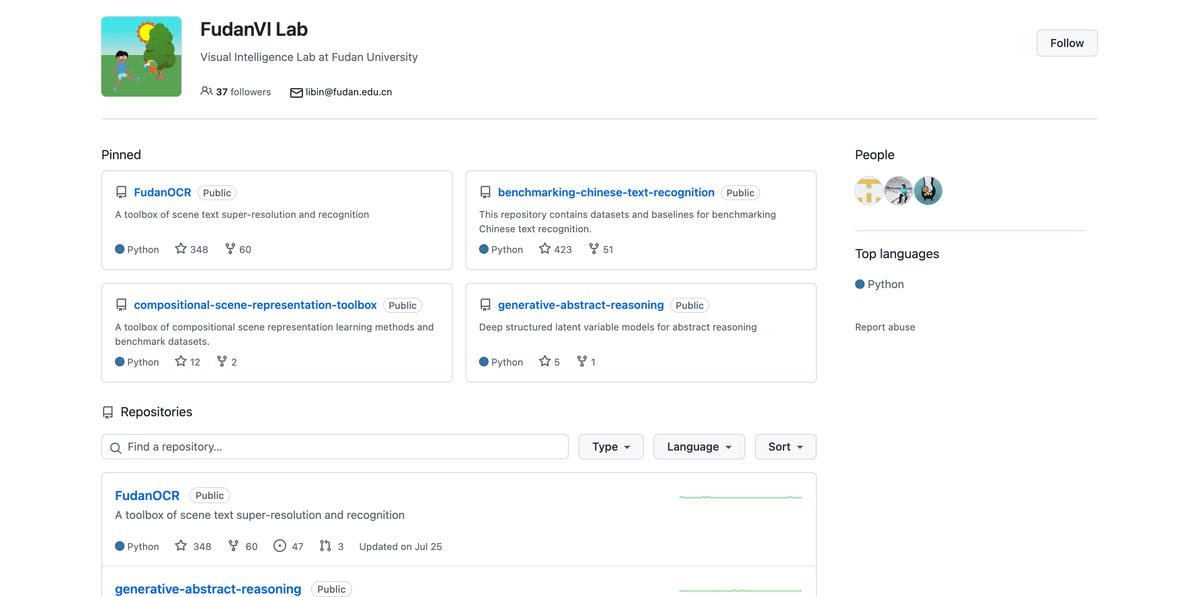Open generative-abstract-reasoning in repositories list
The height and width of the screenshot is (597, 1200).
[208, 589]
